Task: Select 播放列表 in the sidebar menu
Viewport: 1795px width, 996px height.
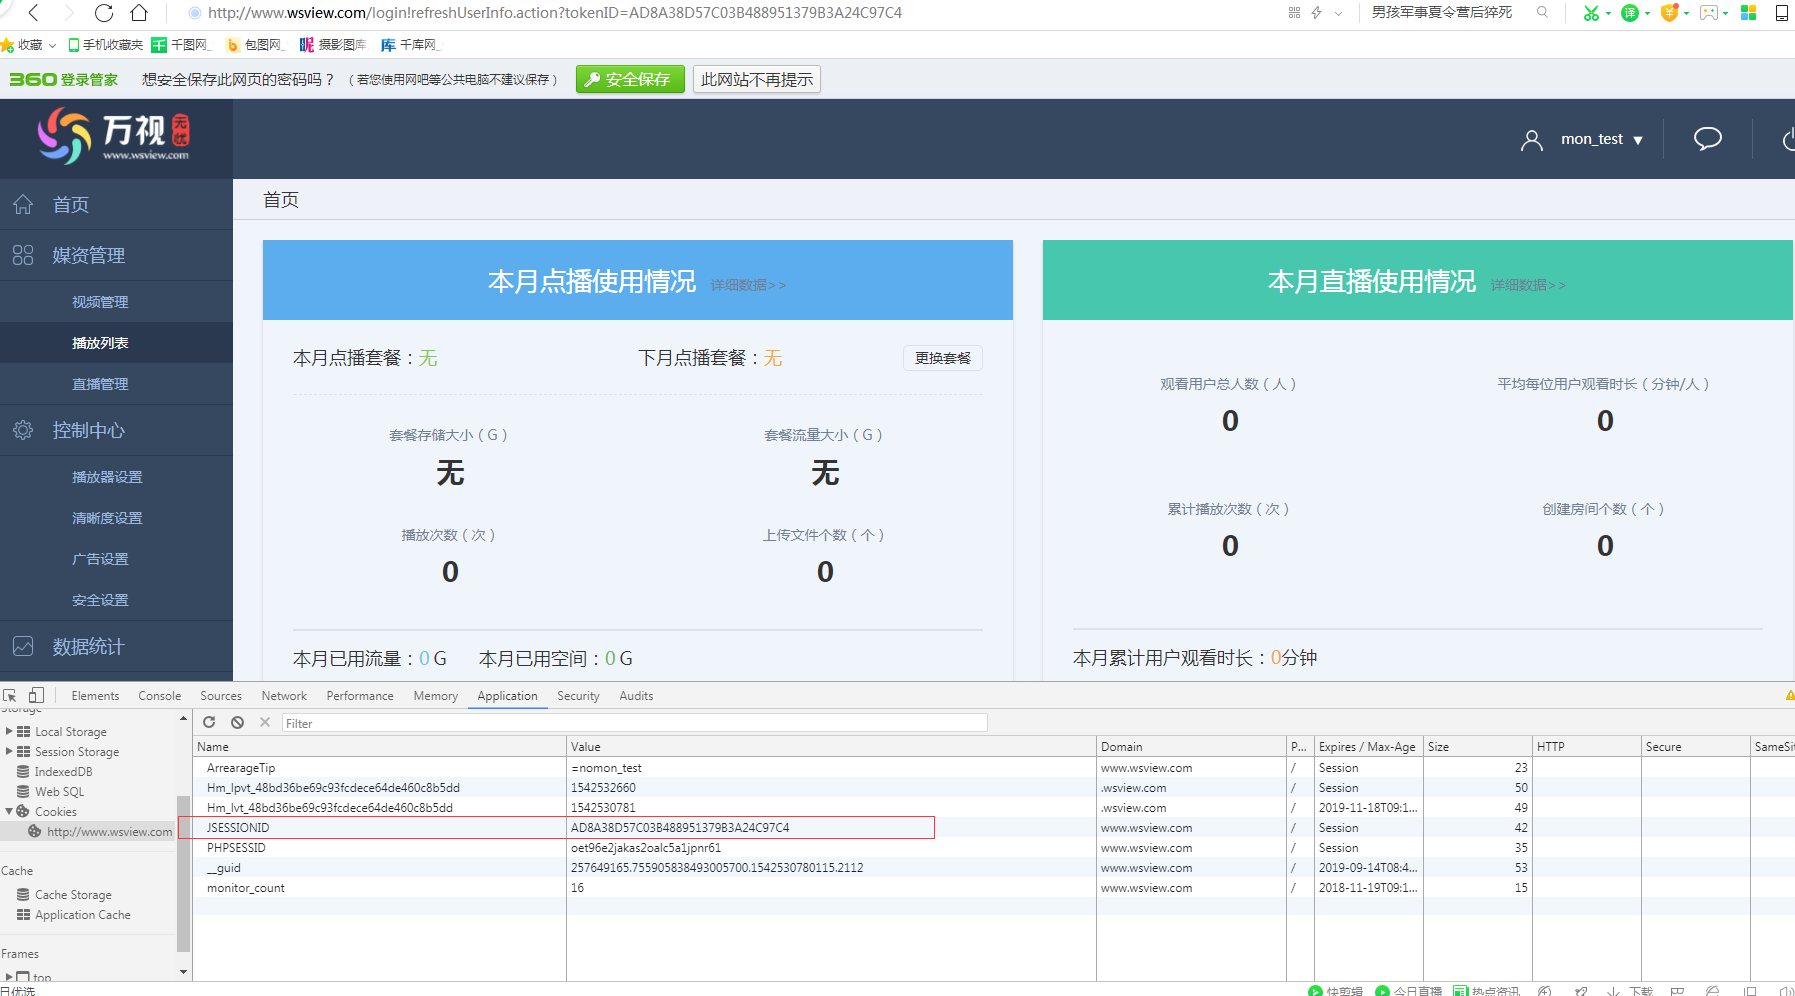Action: 99,342
